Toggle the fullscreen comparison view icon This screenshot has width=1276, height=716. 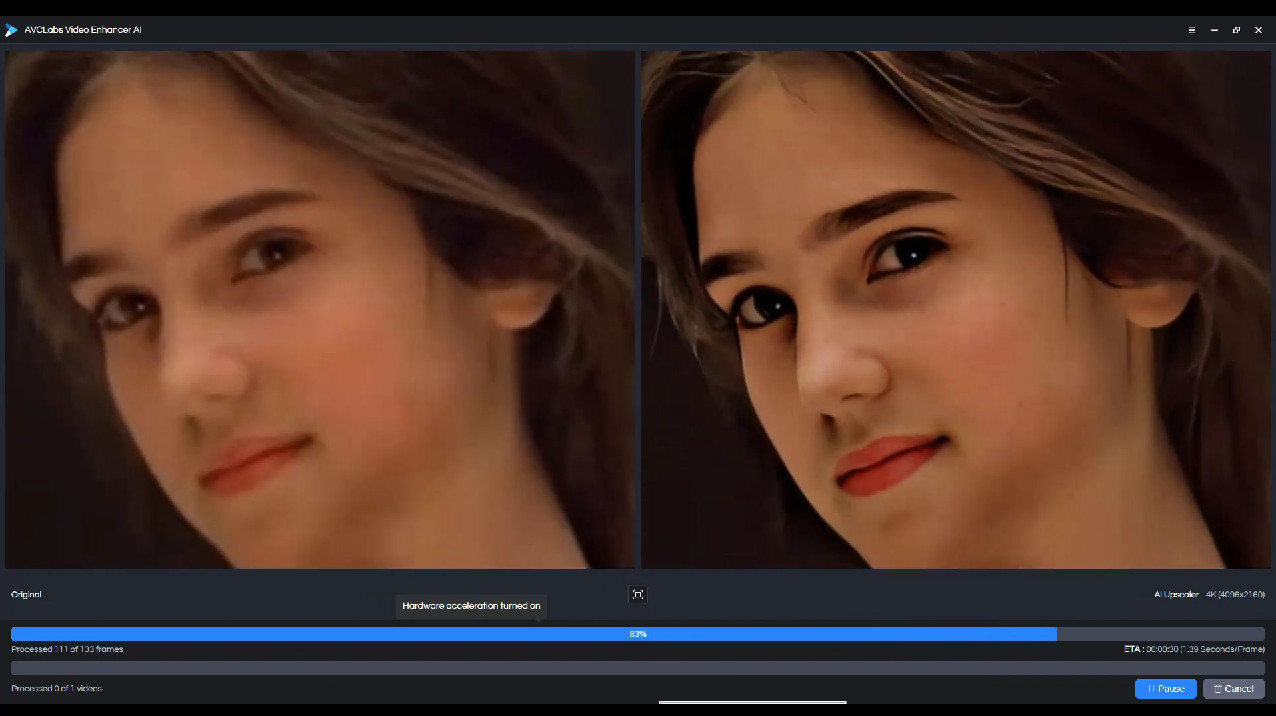[x=637, y=594]
